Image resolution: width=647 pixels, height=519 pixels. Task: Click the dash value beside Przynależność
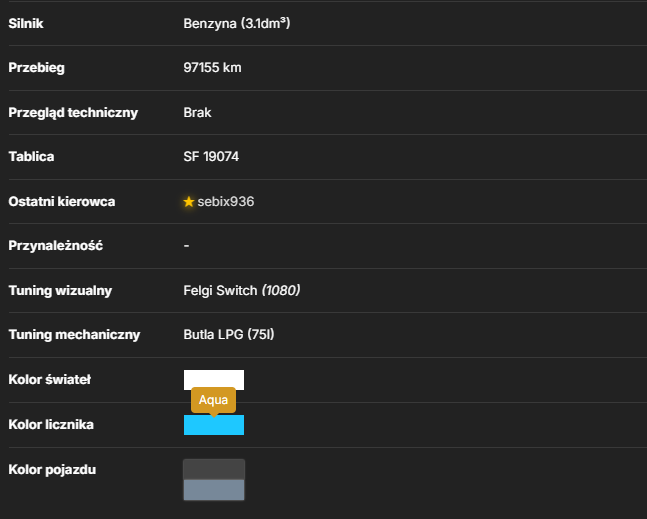pos(187,246)
